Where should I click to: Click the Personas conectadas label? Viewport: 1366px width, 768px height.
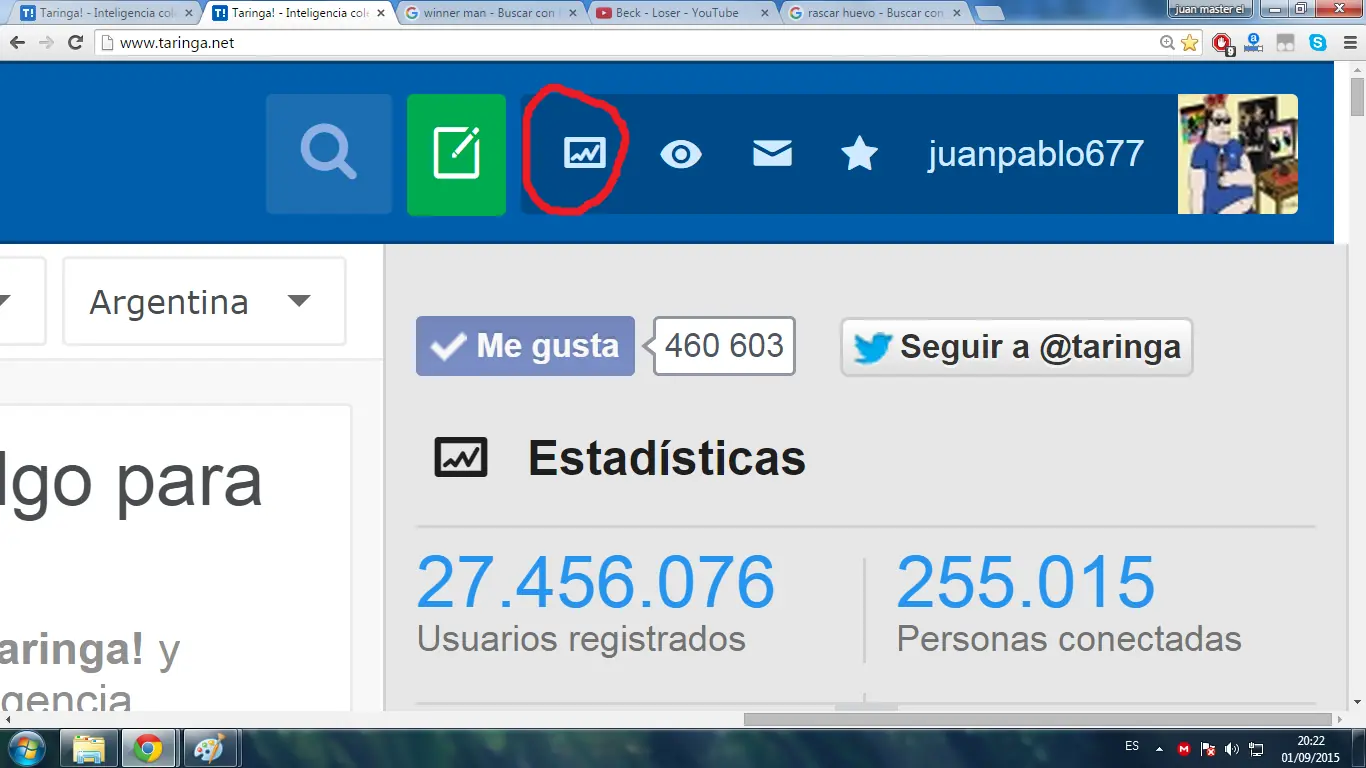1069,638
